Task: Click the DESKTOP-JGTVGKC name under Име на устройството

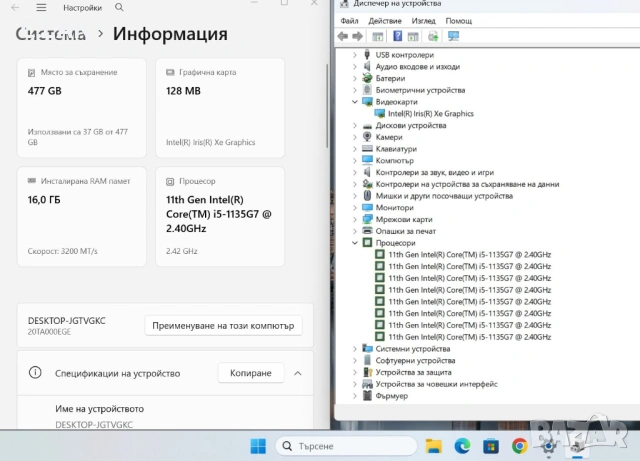Action: point(94,425)
